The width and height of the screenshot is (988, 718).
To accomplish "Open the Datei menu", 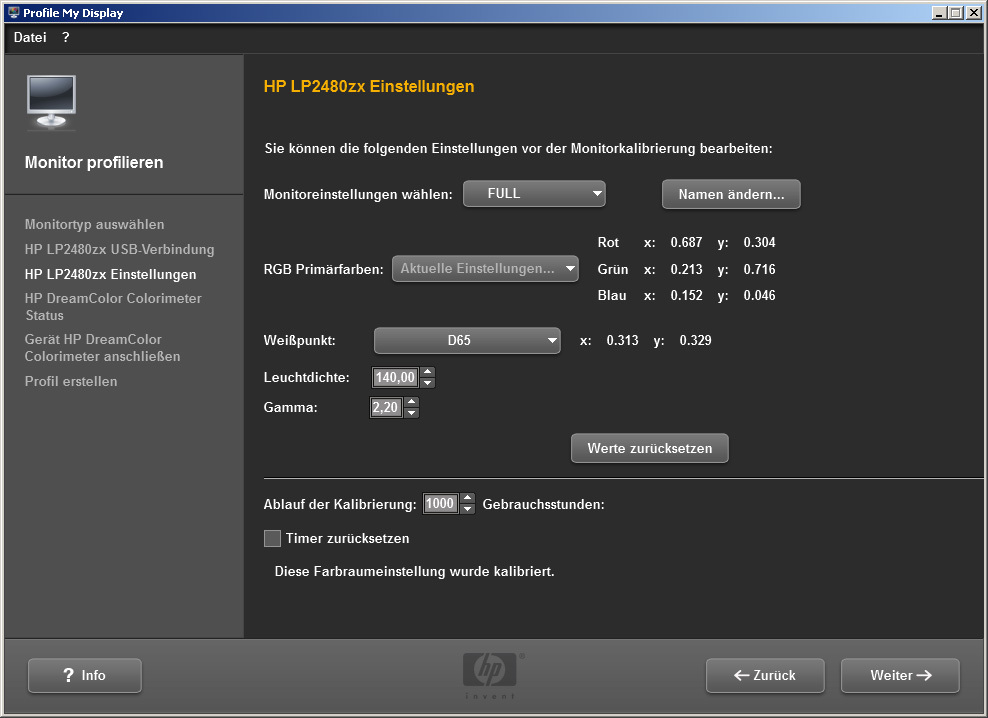I will coord(30,37).
